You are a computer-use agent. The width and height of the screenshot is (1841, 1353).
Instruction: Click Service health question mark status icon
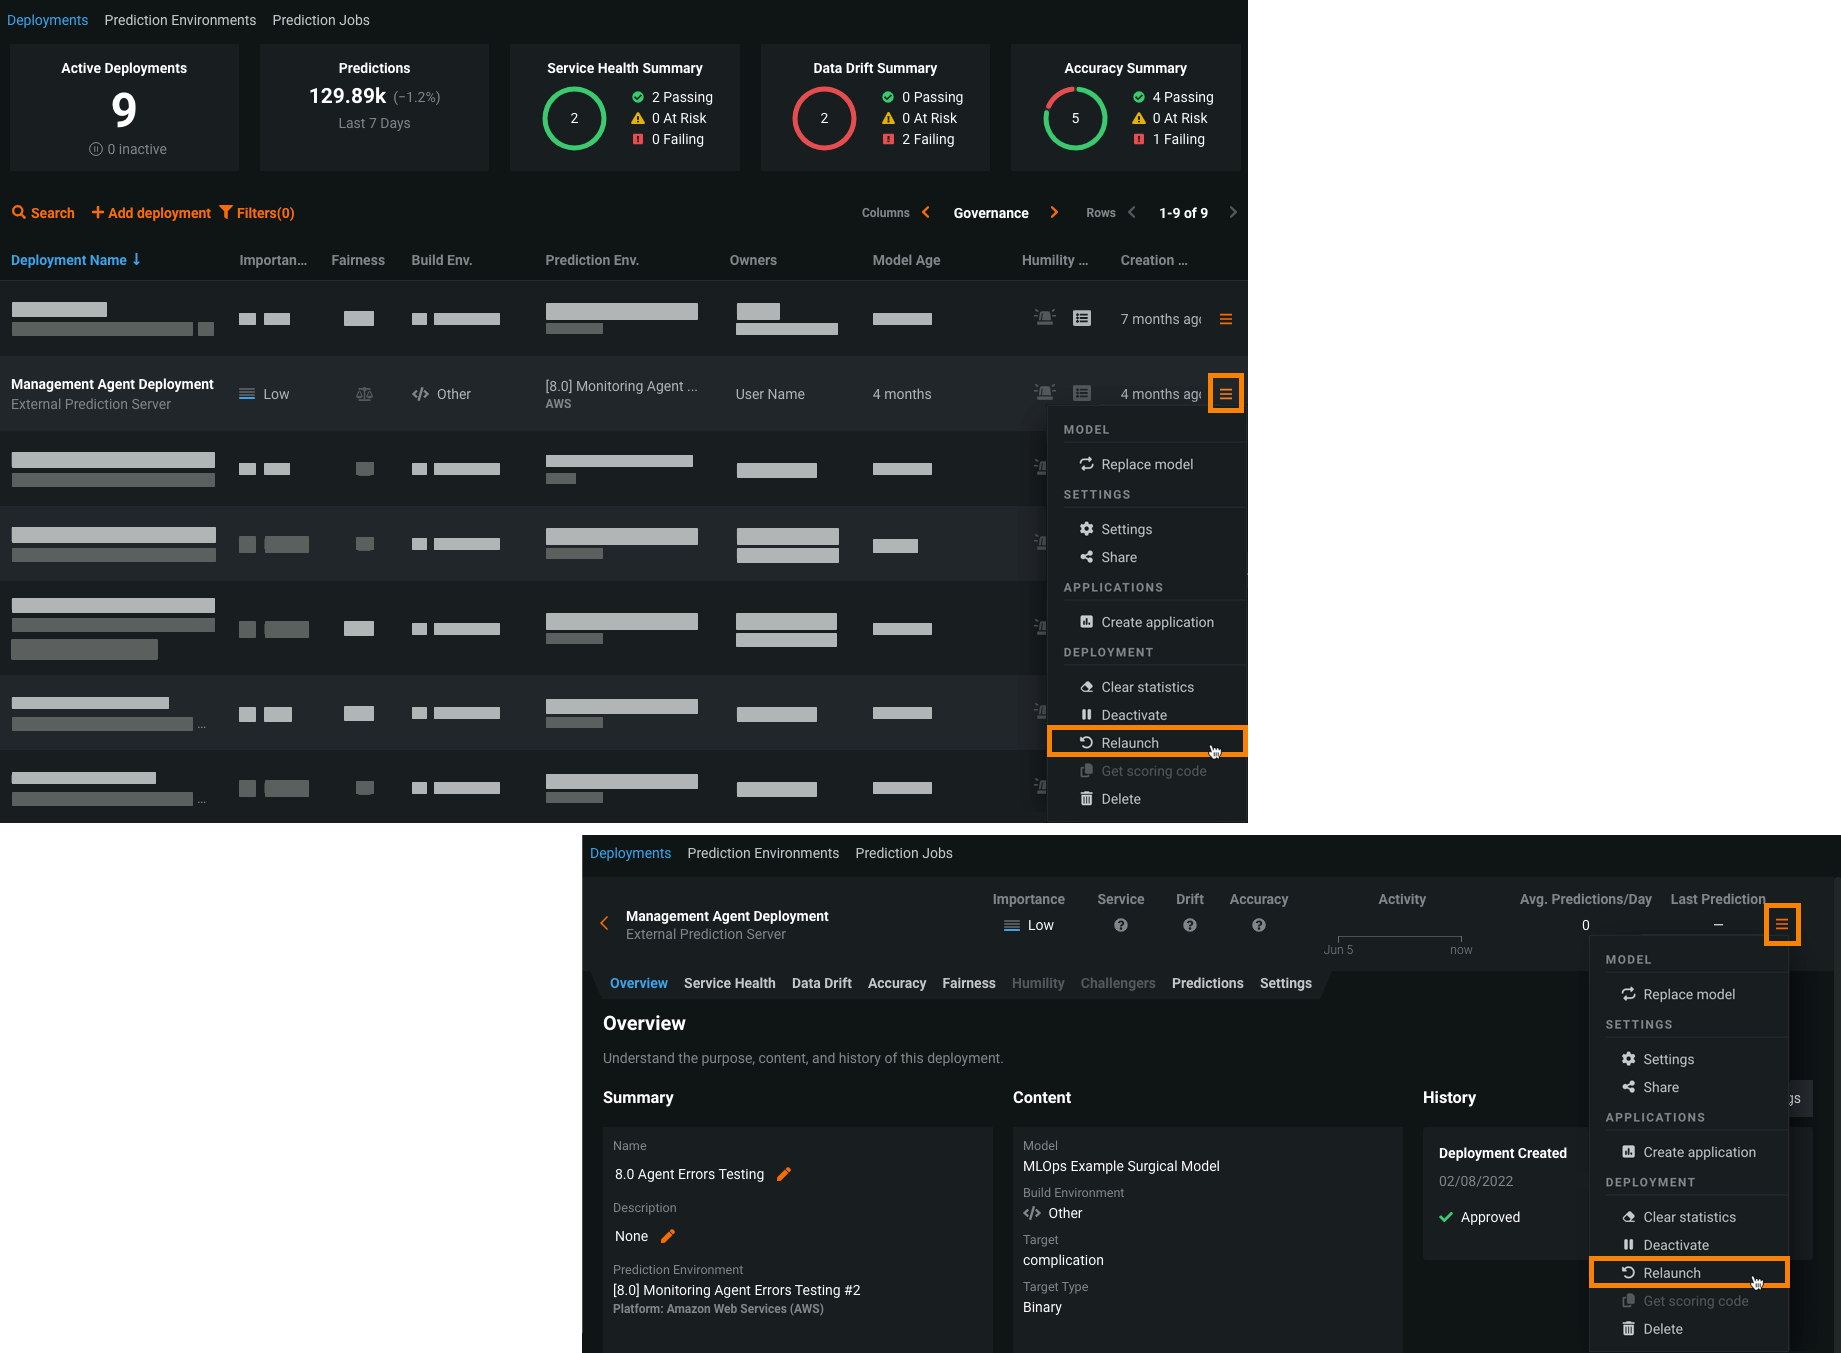pyautogui.click(x=1120, y=925)
